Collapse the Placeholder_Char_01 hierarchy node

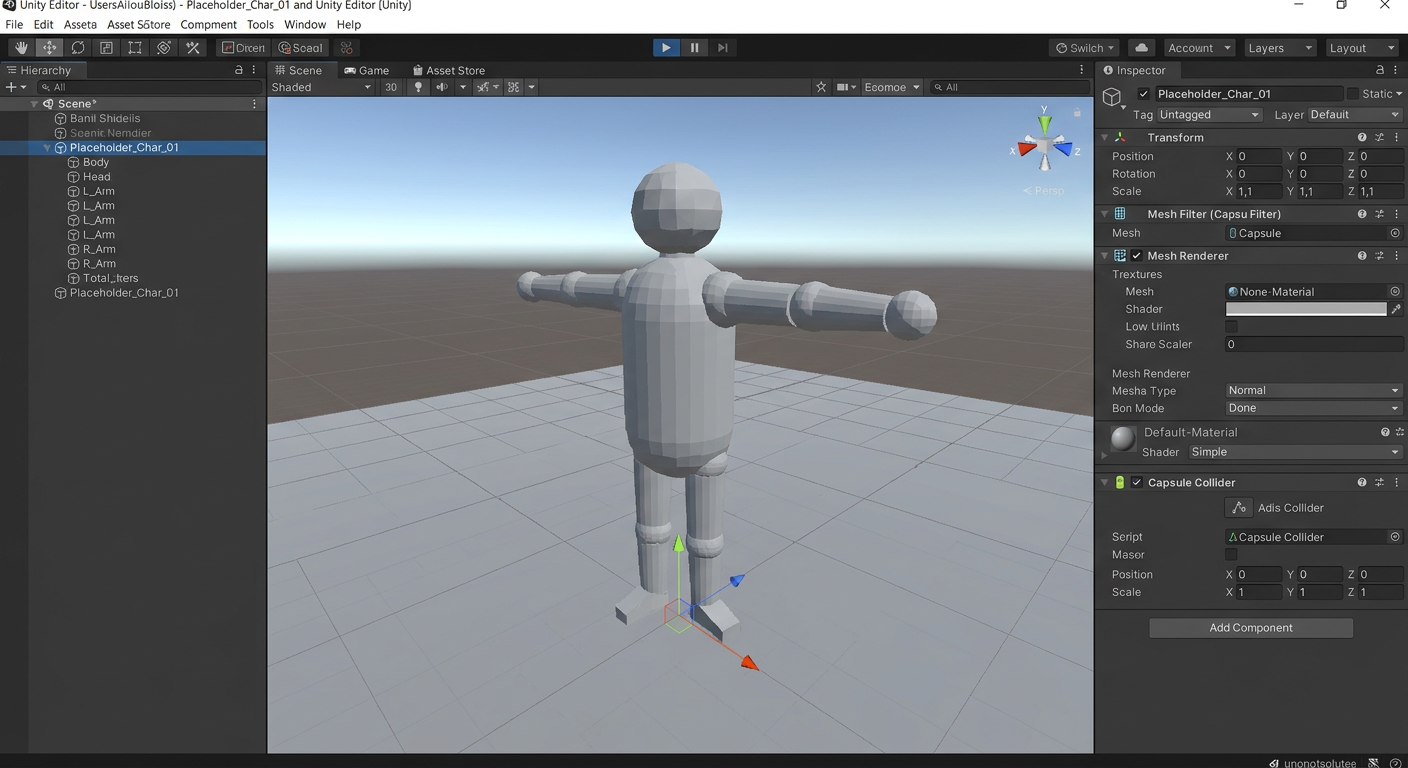tap(46, 148)
